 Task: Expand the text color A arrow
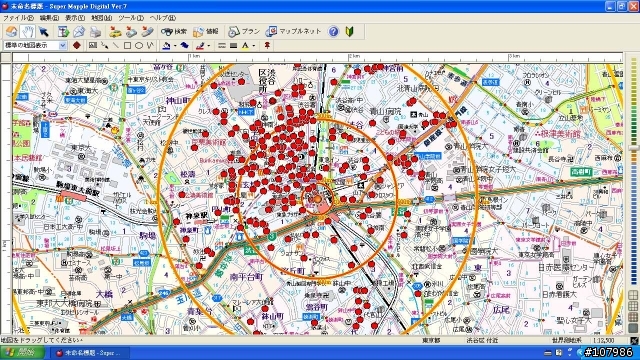254,45
